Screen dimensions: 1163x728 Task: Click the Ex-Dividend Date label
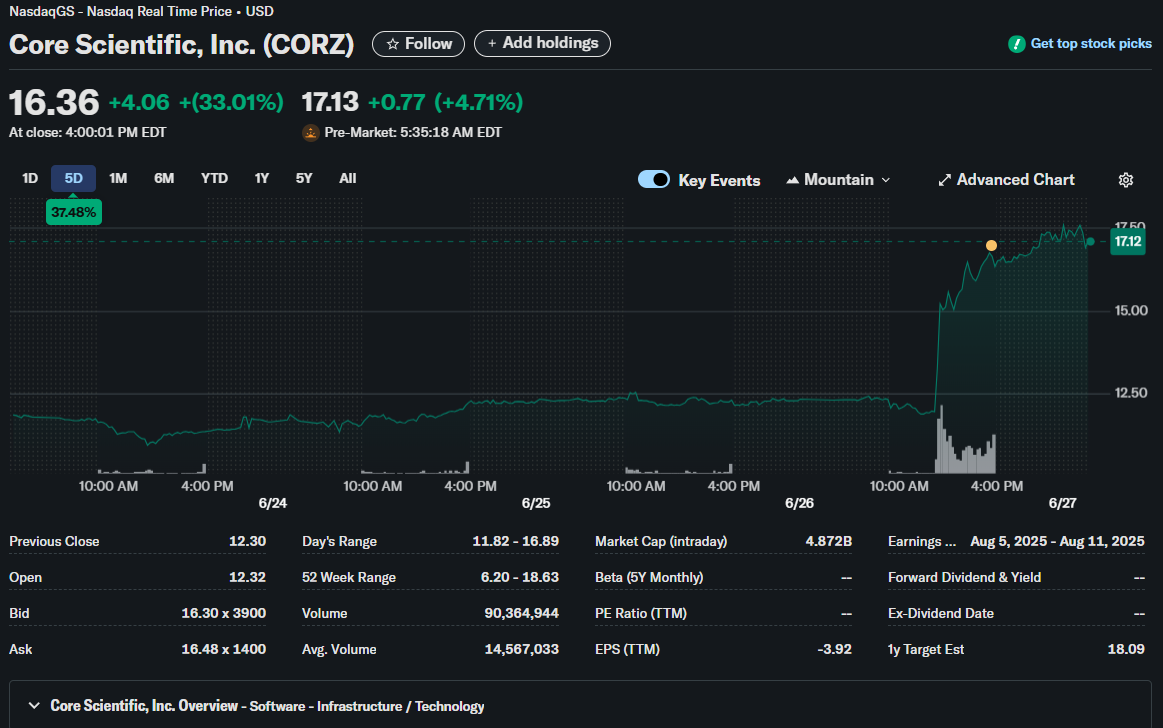pos(940,614)
